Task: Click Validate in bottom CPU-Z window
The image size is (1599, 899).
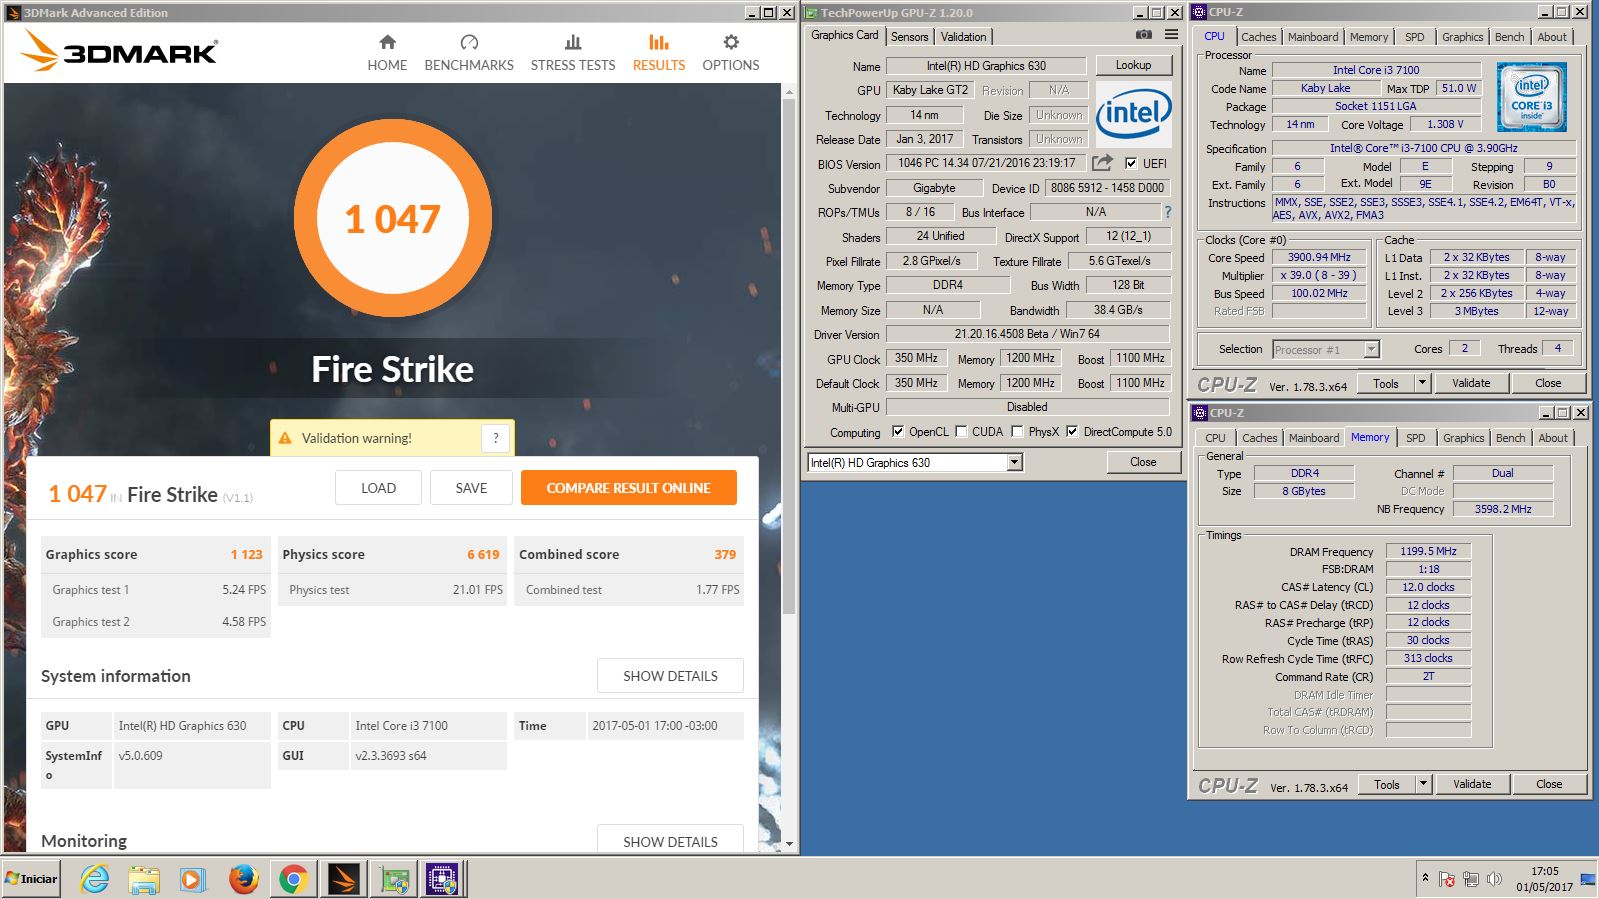Action: 1472,784
